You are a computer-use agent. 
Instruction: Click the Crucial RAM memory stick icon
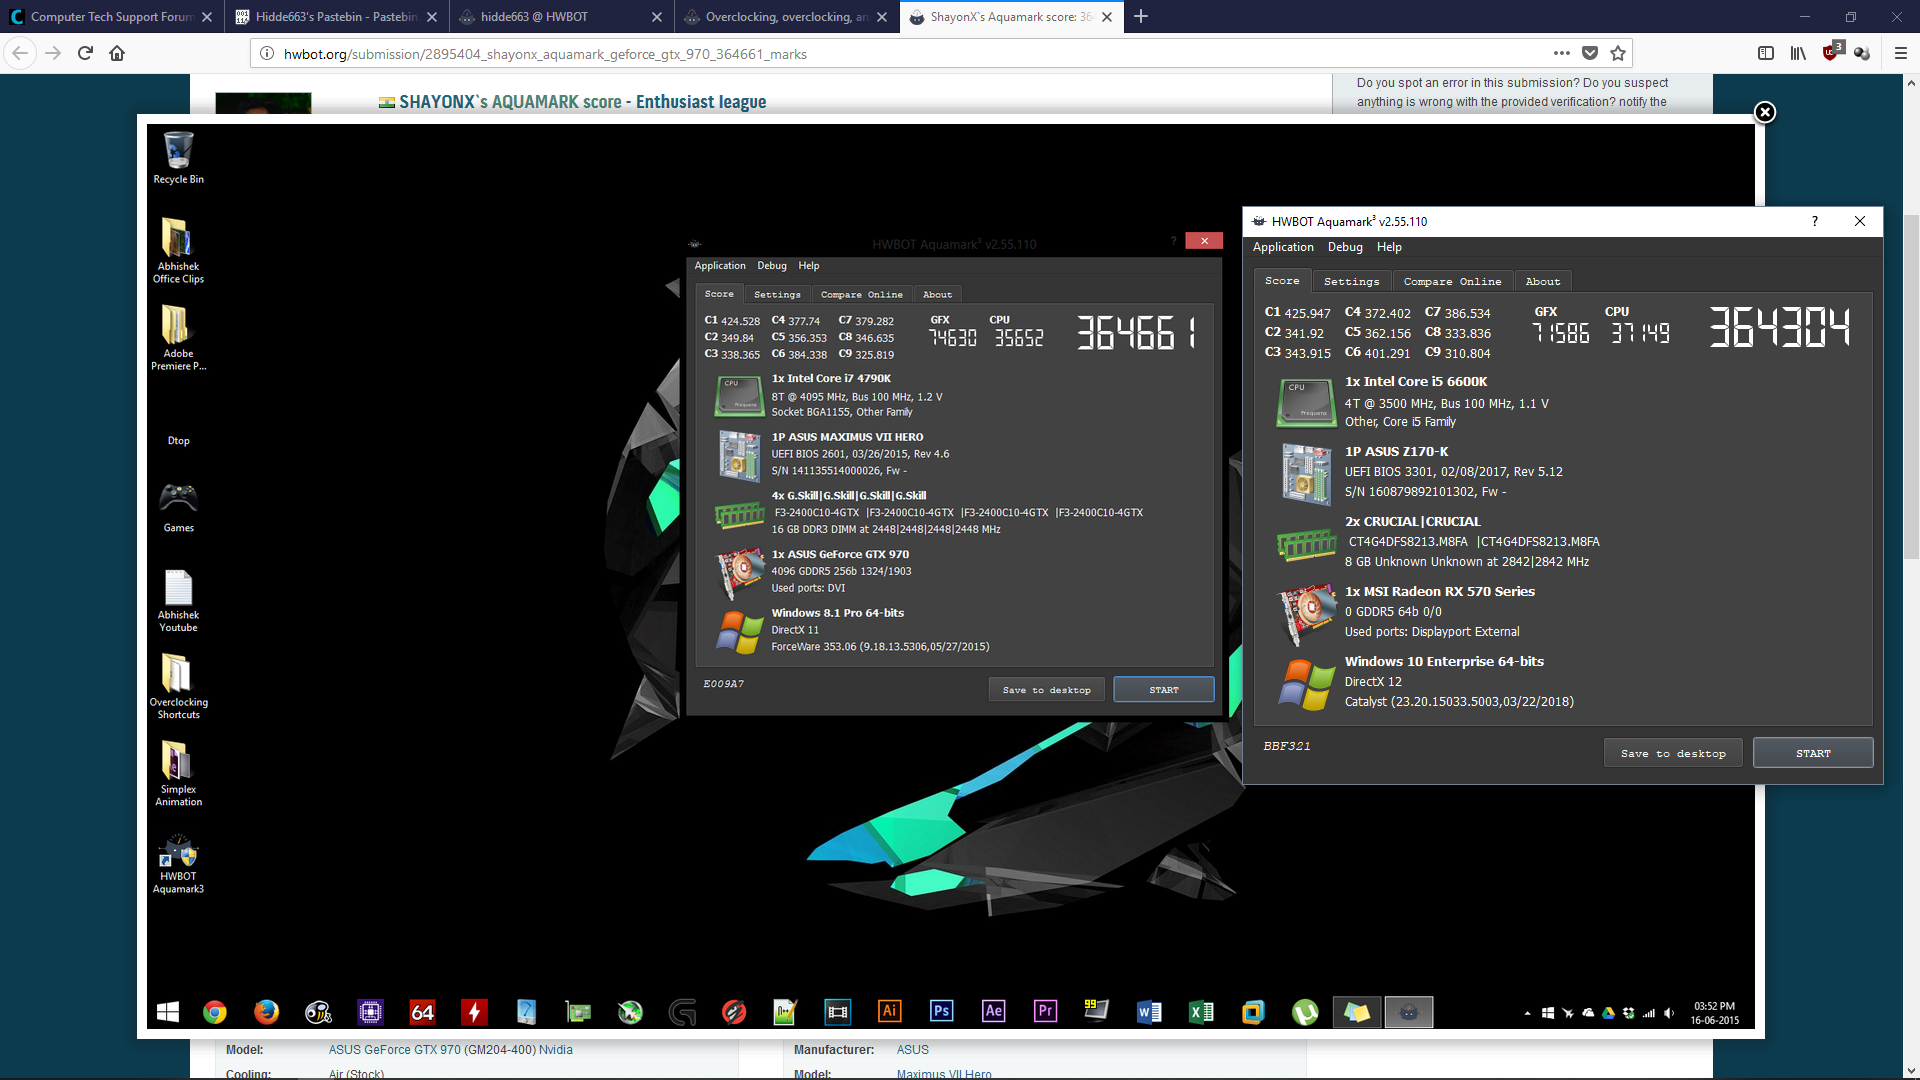1306,545
